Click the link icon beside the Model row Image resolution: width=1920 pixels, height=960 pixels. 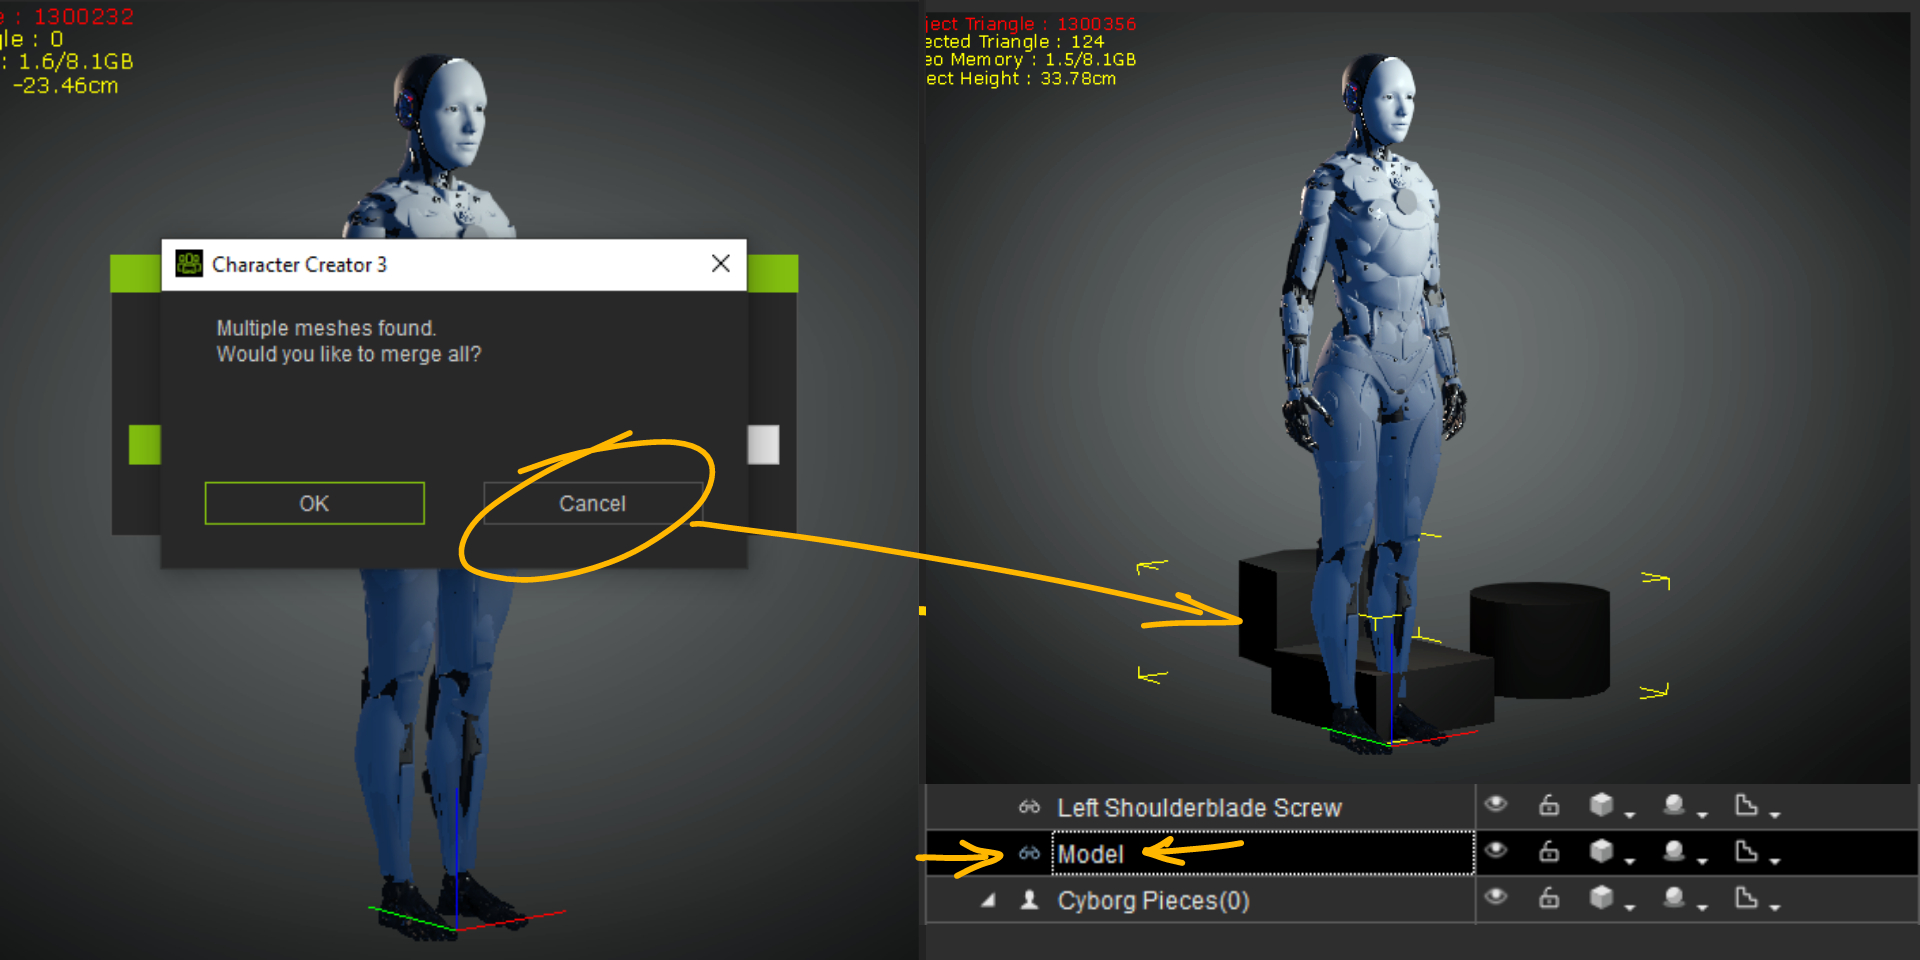(x=1029, y=853)
